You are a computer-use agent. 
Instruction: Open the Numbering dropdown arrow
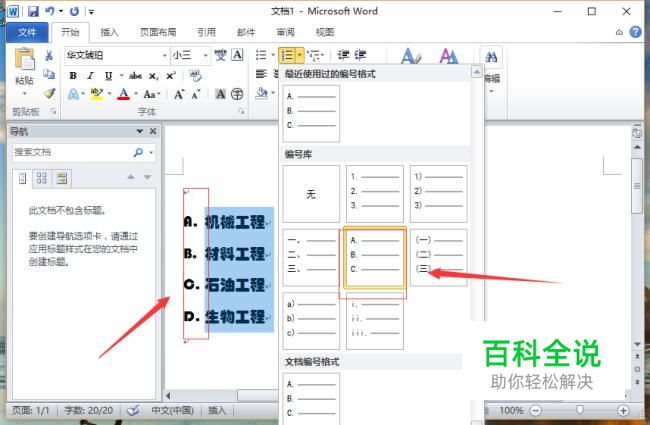coord(300,55)
